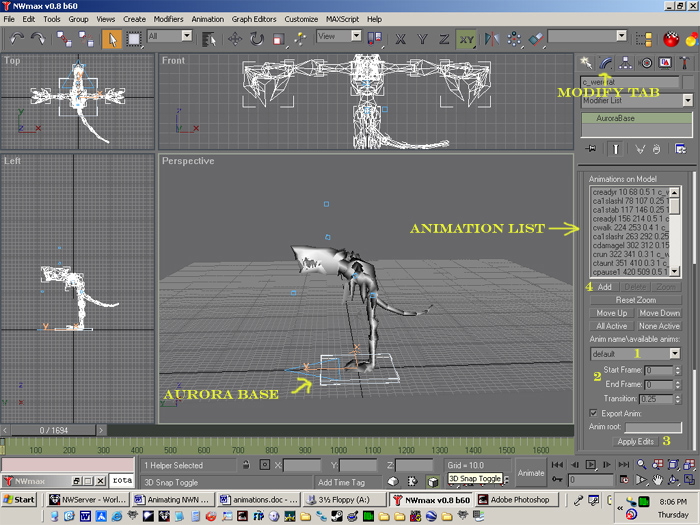Image resolution: width=700 pixels, height=525 pixels.
Task: Click the Reset Zoom button
Action: (635, 300)
